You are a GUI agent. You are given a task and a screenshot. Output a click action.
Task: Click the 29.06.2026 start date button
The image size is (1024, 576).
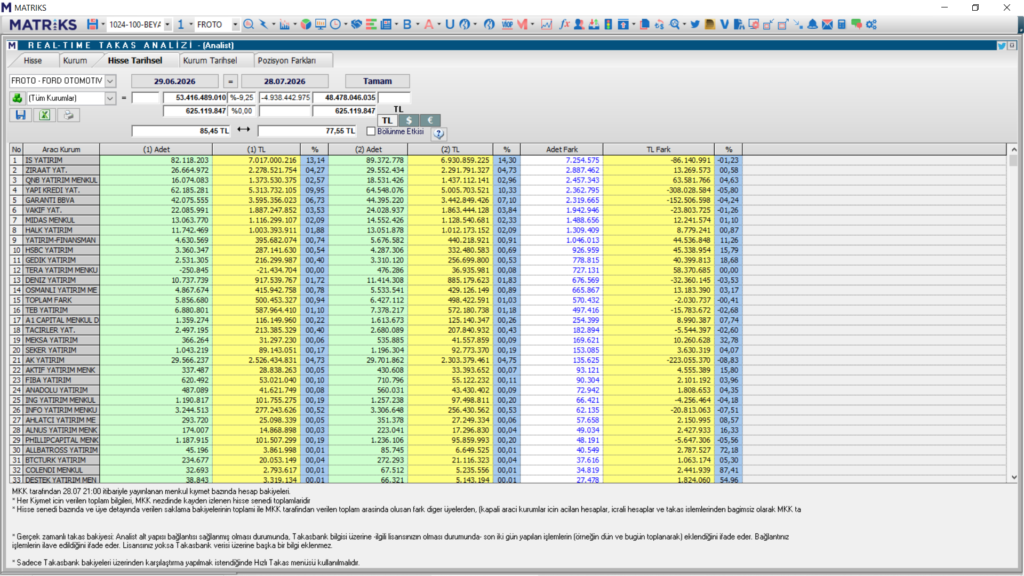click(174, 81)
